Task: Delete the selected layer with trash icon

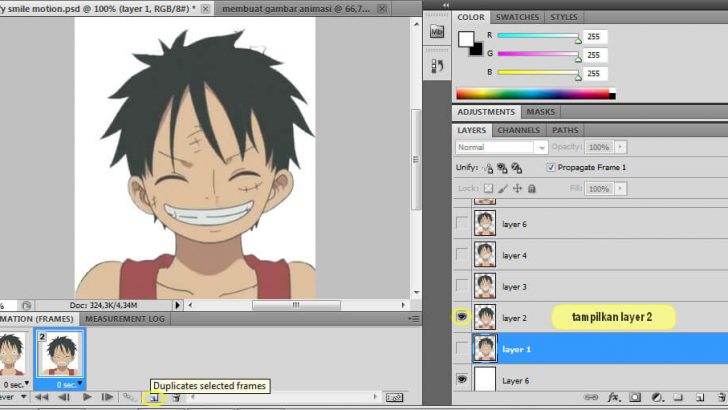Action: click(x=722, y=397)
